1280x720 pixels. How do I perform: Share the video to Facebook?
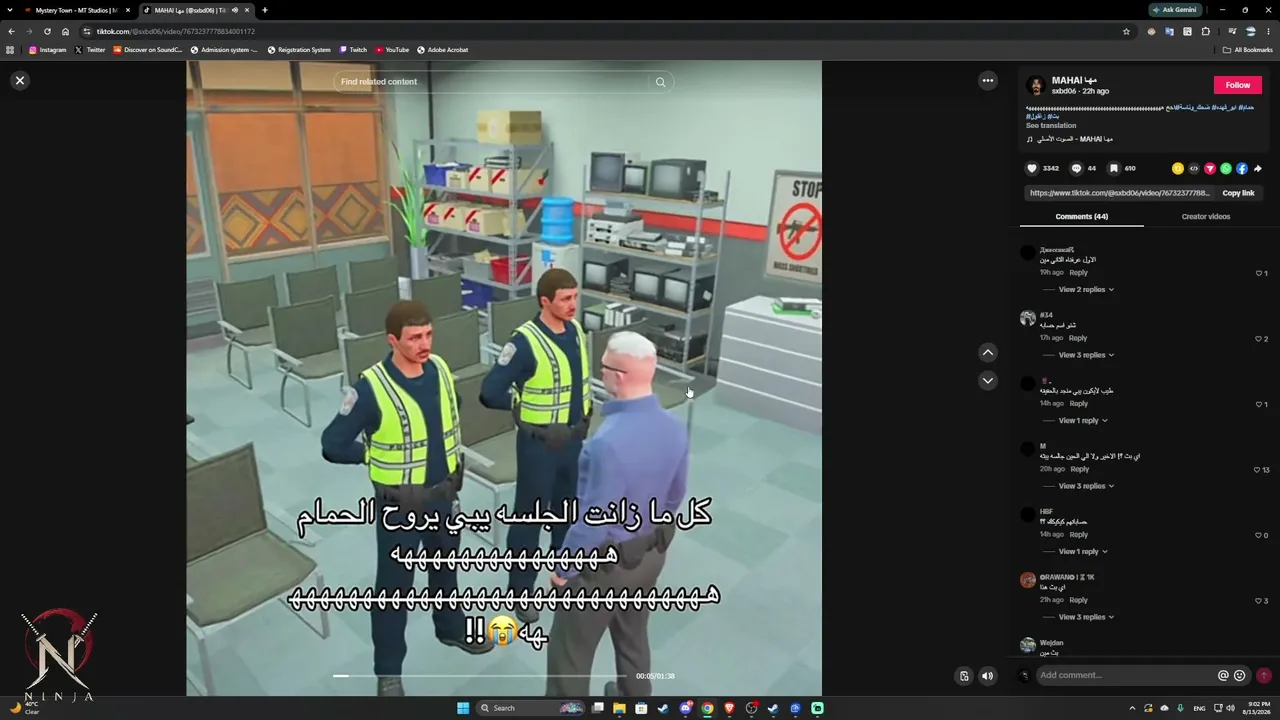click(x=1242, y=168)
